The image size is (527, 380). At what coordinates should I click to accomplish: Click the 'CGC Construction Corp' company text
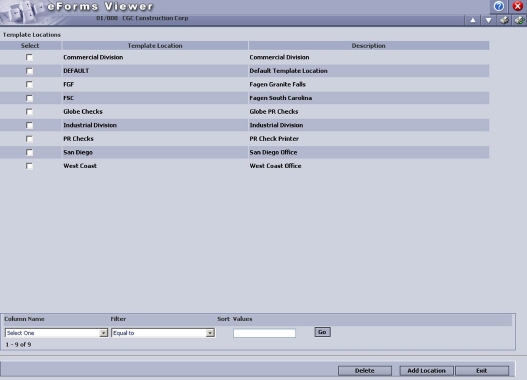(155, 18)
